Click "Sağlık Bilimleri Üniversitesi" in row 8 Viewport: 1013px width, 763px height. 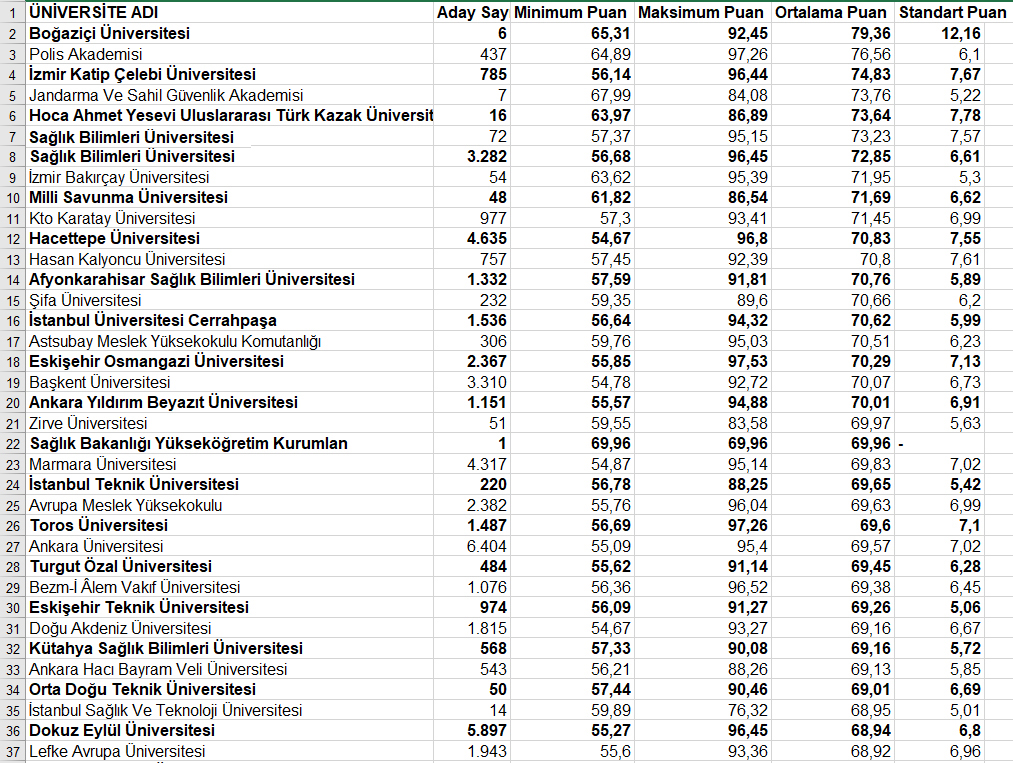click(x=230, y=156)
